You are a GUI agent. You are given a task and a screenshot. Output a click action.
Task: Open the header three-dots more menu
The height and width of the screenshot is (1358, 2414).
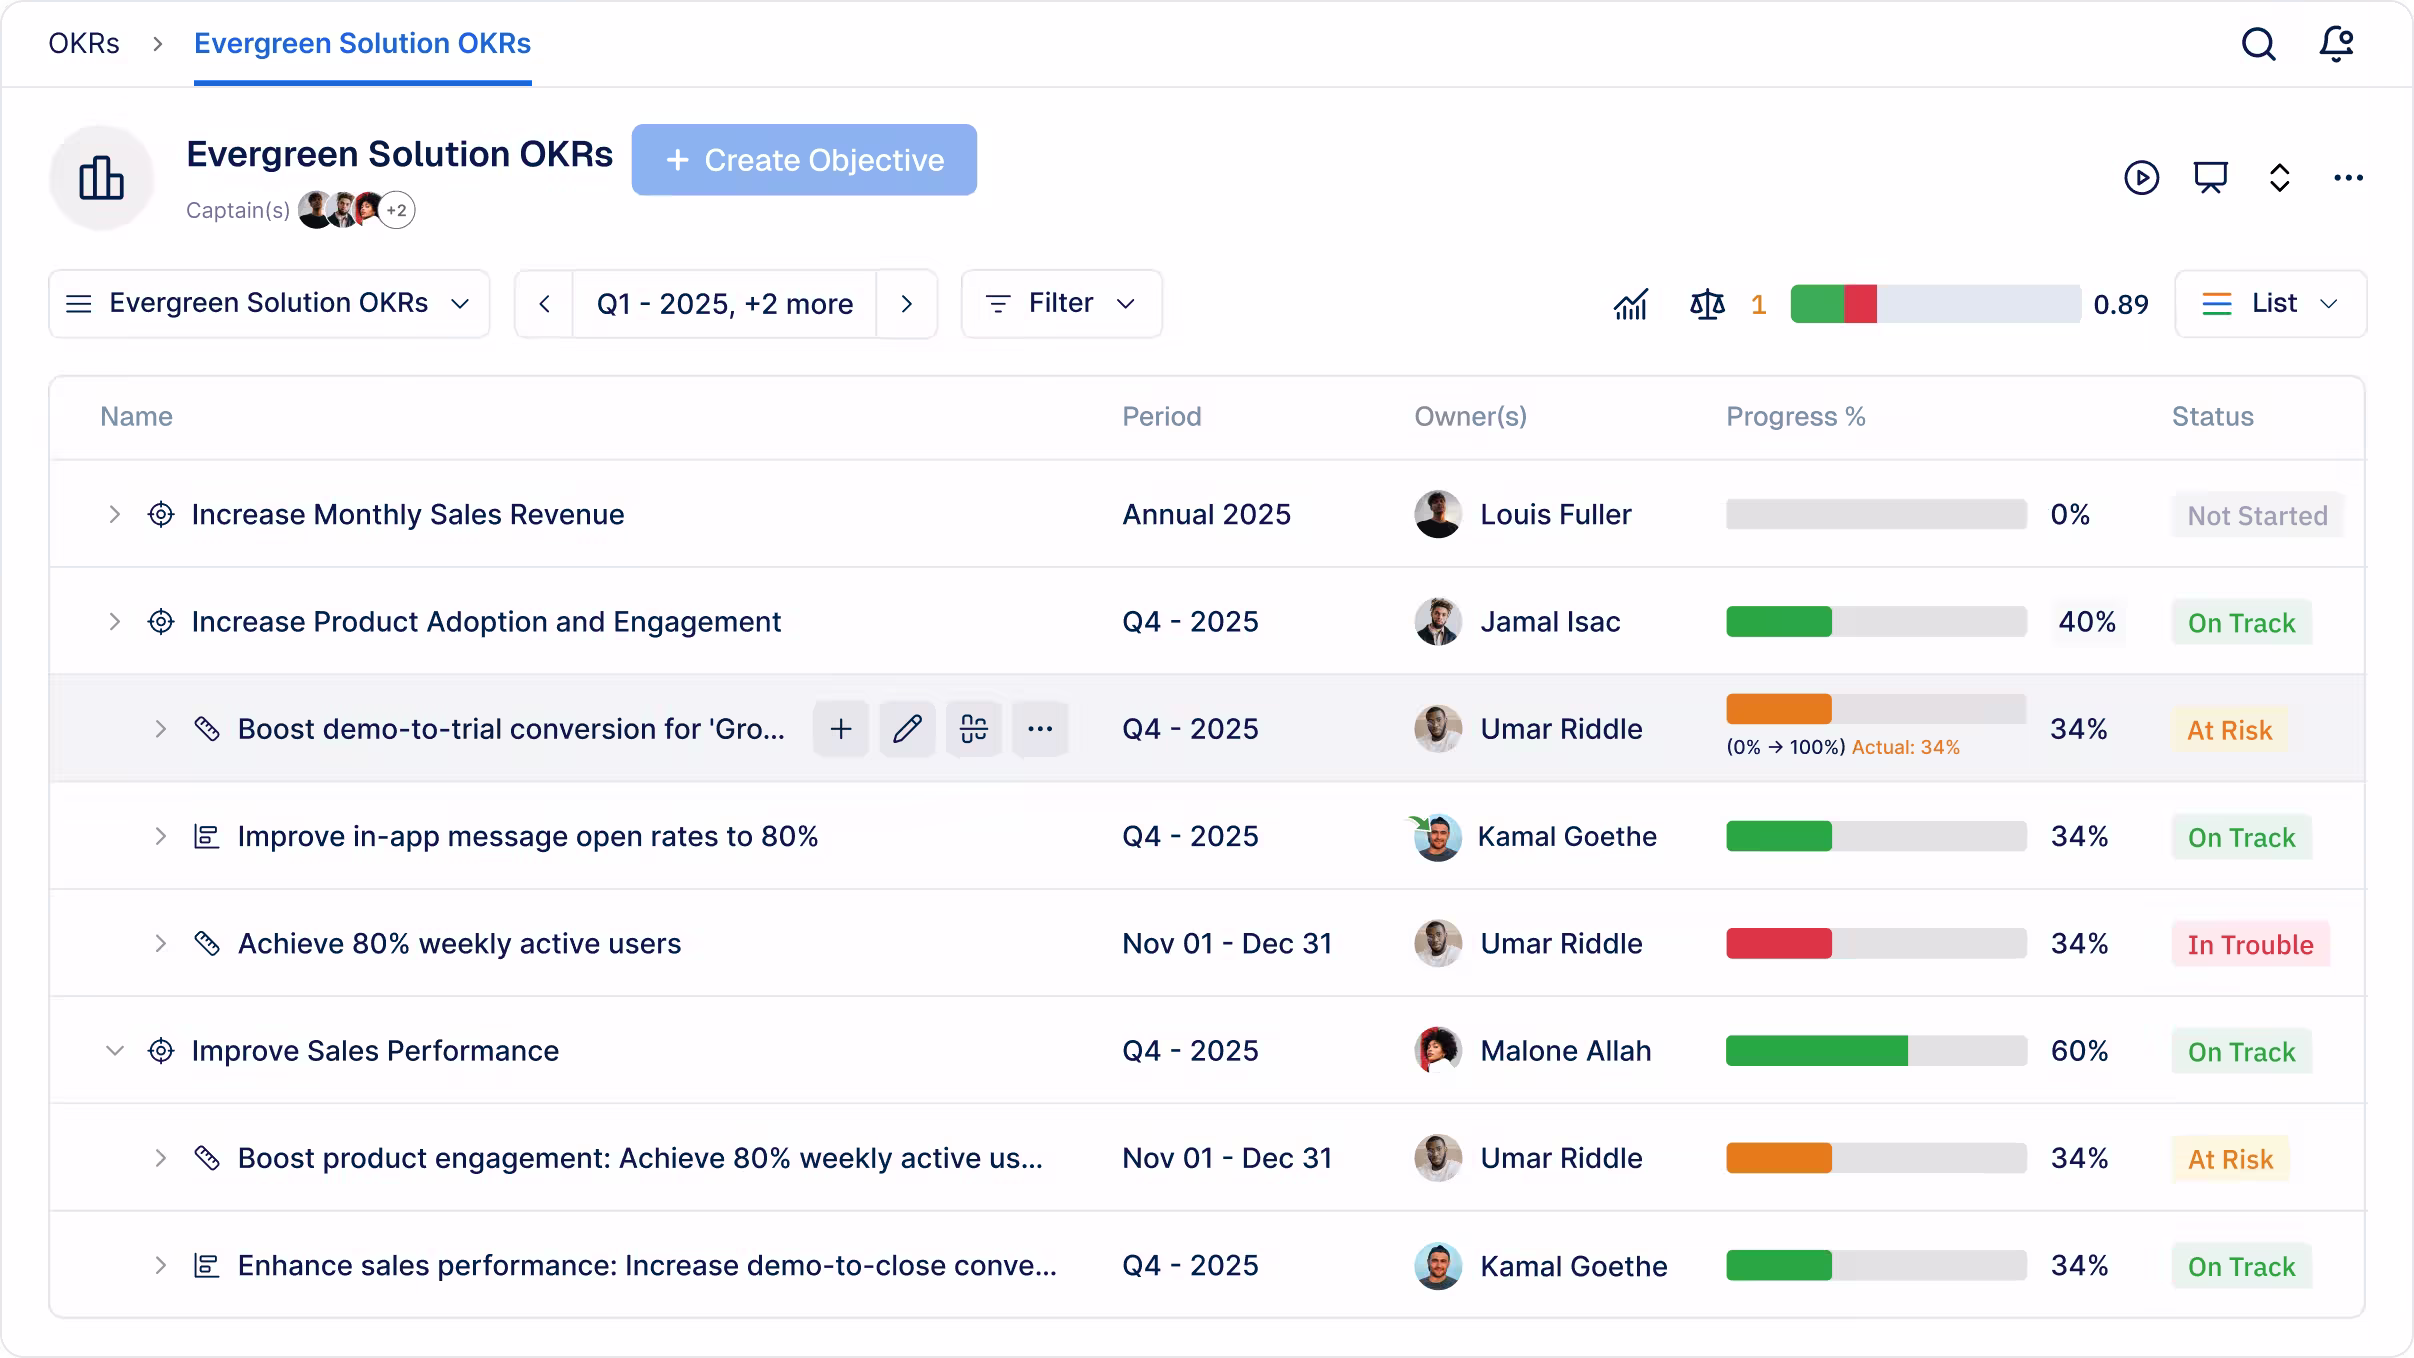pyautogui.click(x=2348, y=178)
